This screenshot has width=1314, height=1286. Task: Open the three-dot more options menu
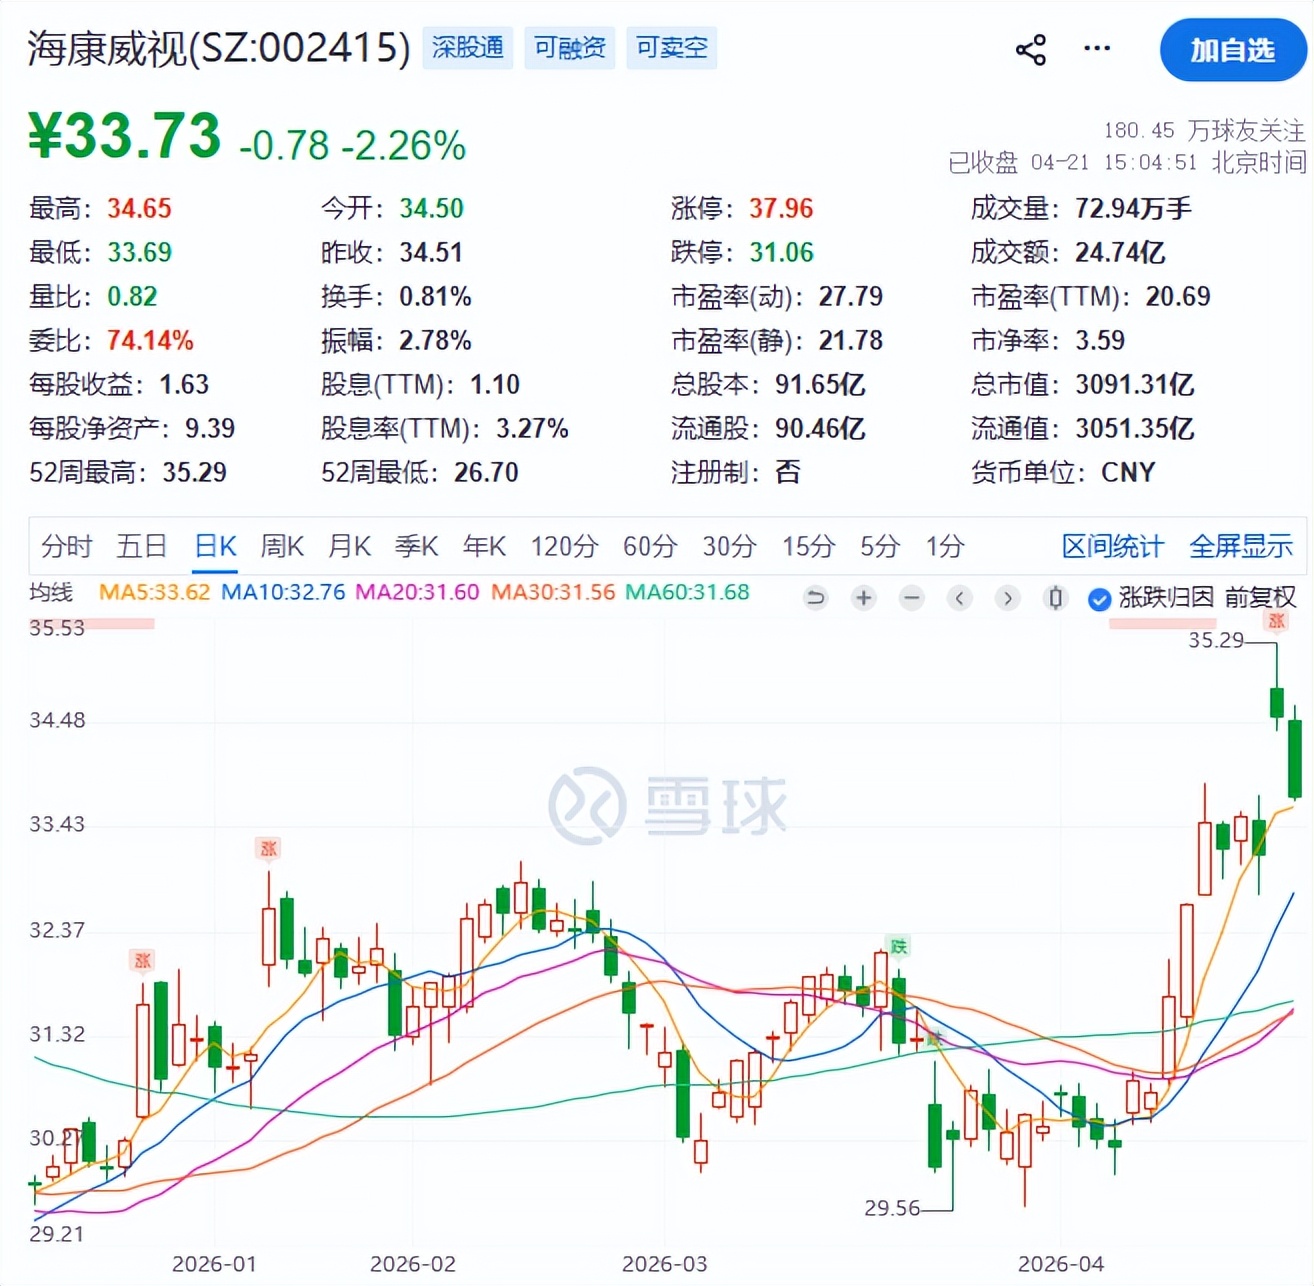1097,48
